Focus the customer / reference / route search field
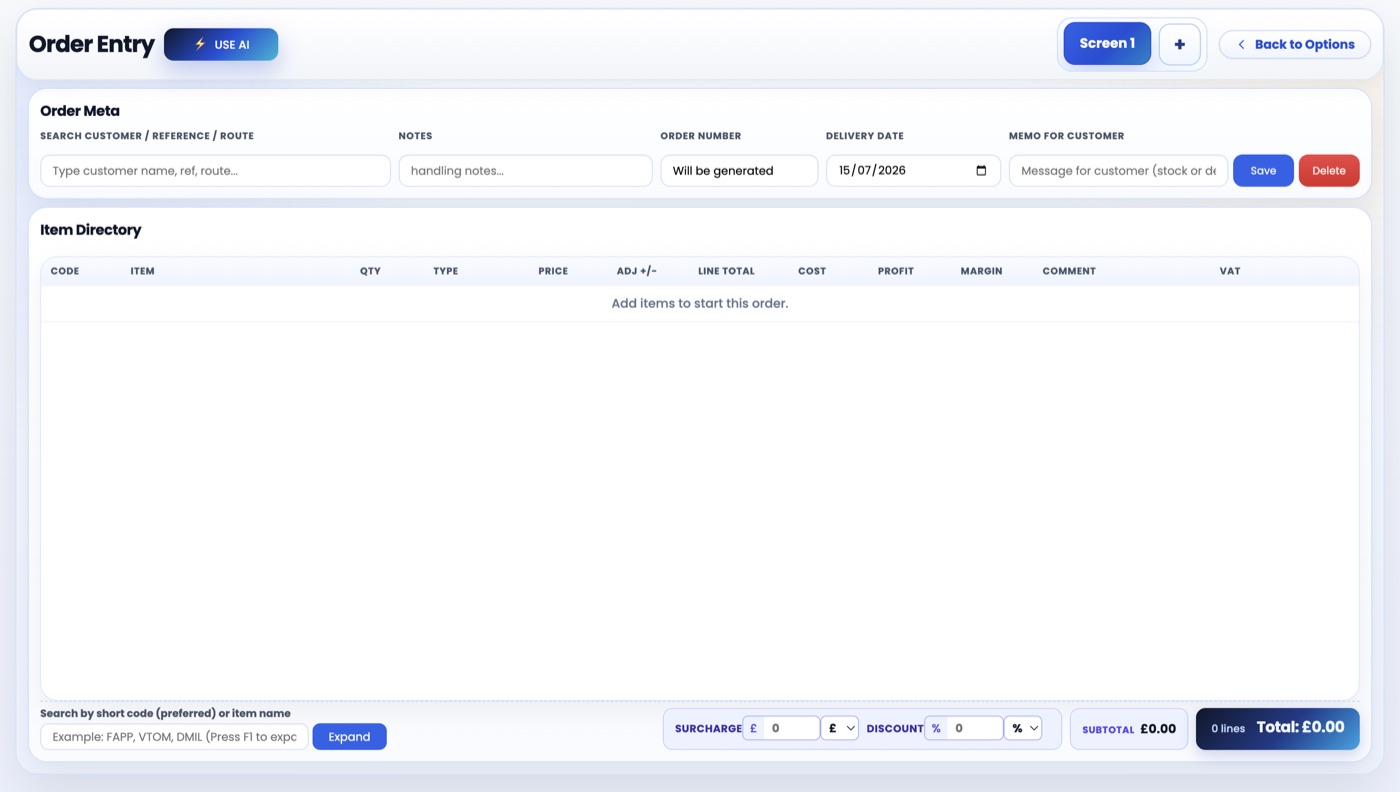 click(x=215, y=170)
